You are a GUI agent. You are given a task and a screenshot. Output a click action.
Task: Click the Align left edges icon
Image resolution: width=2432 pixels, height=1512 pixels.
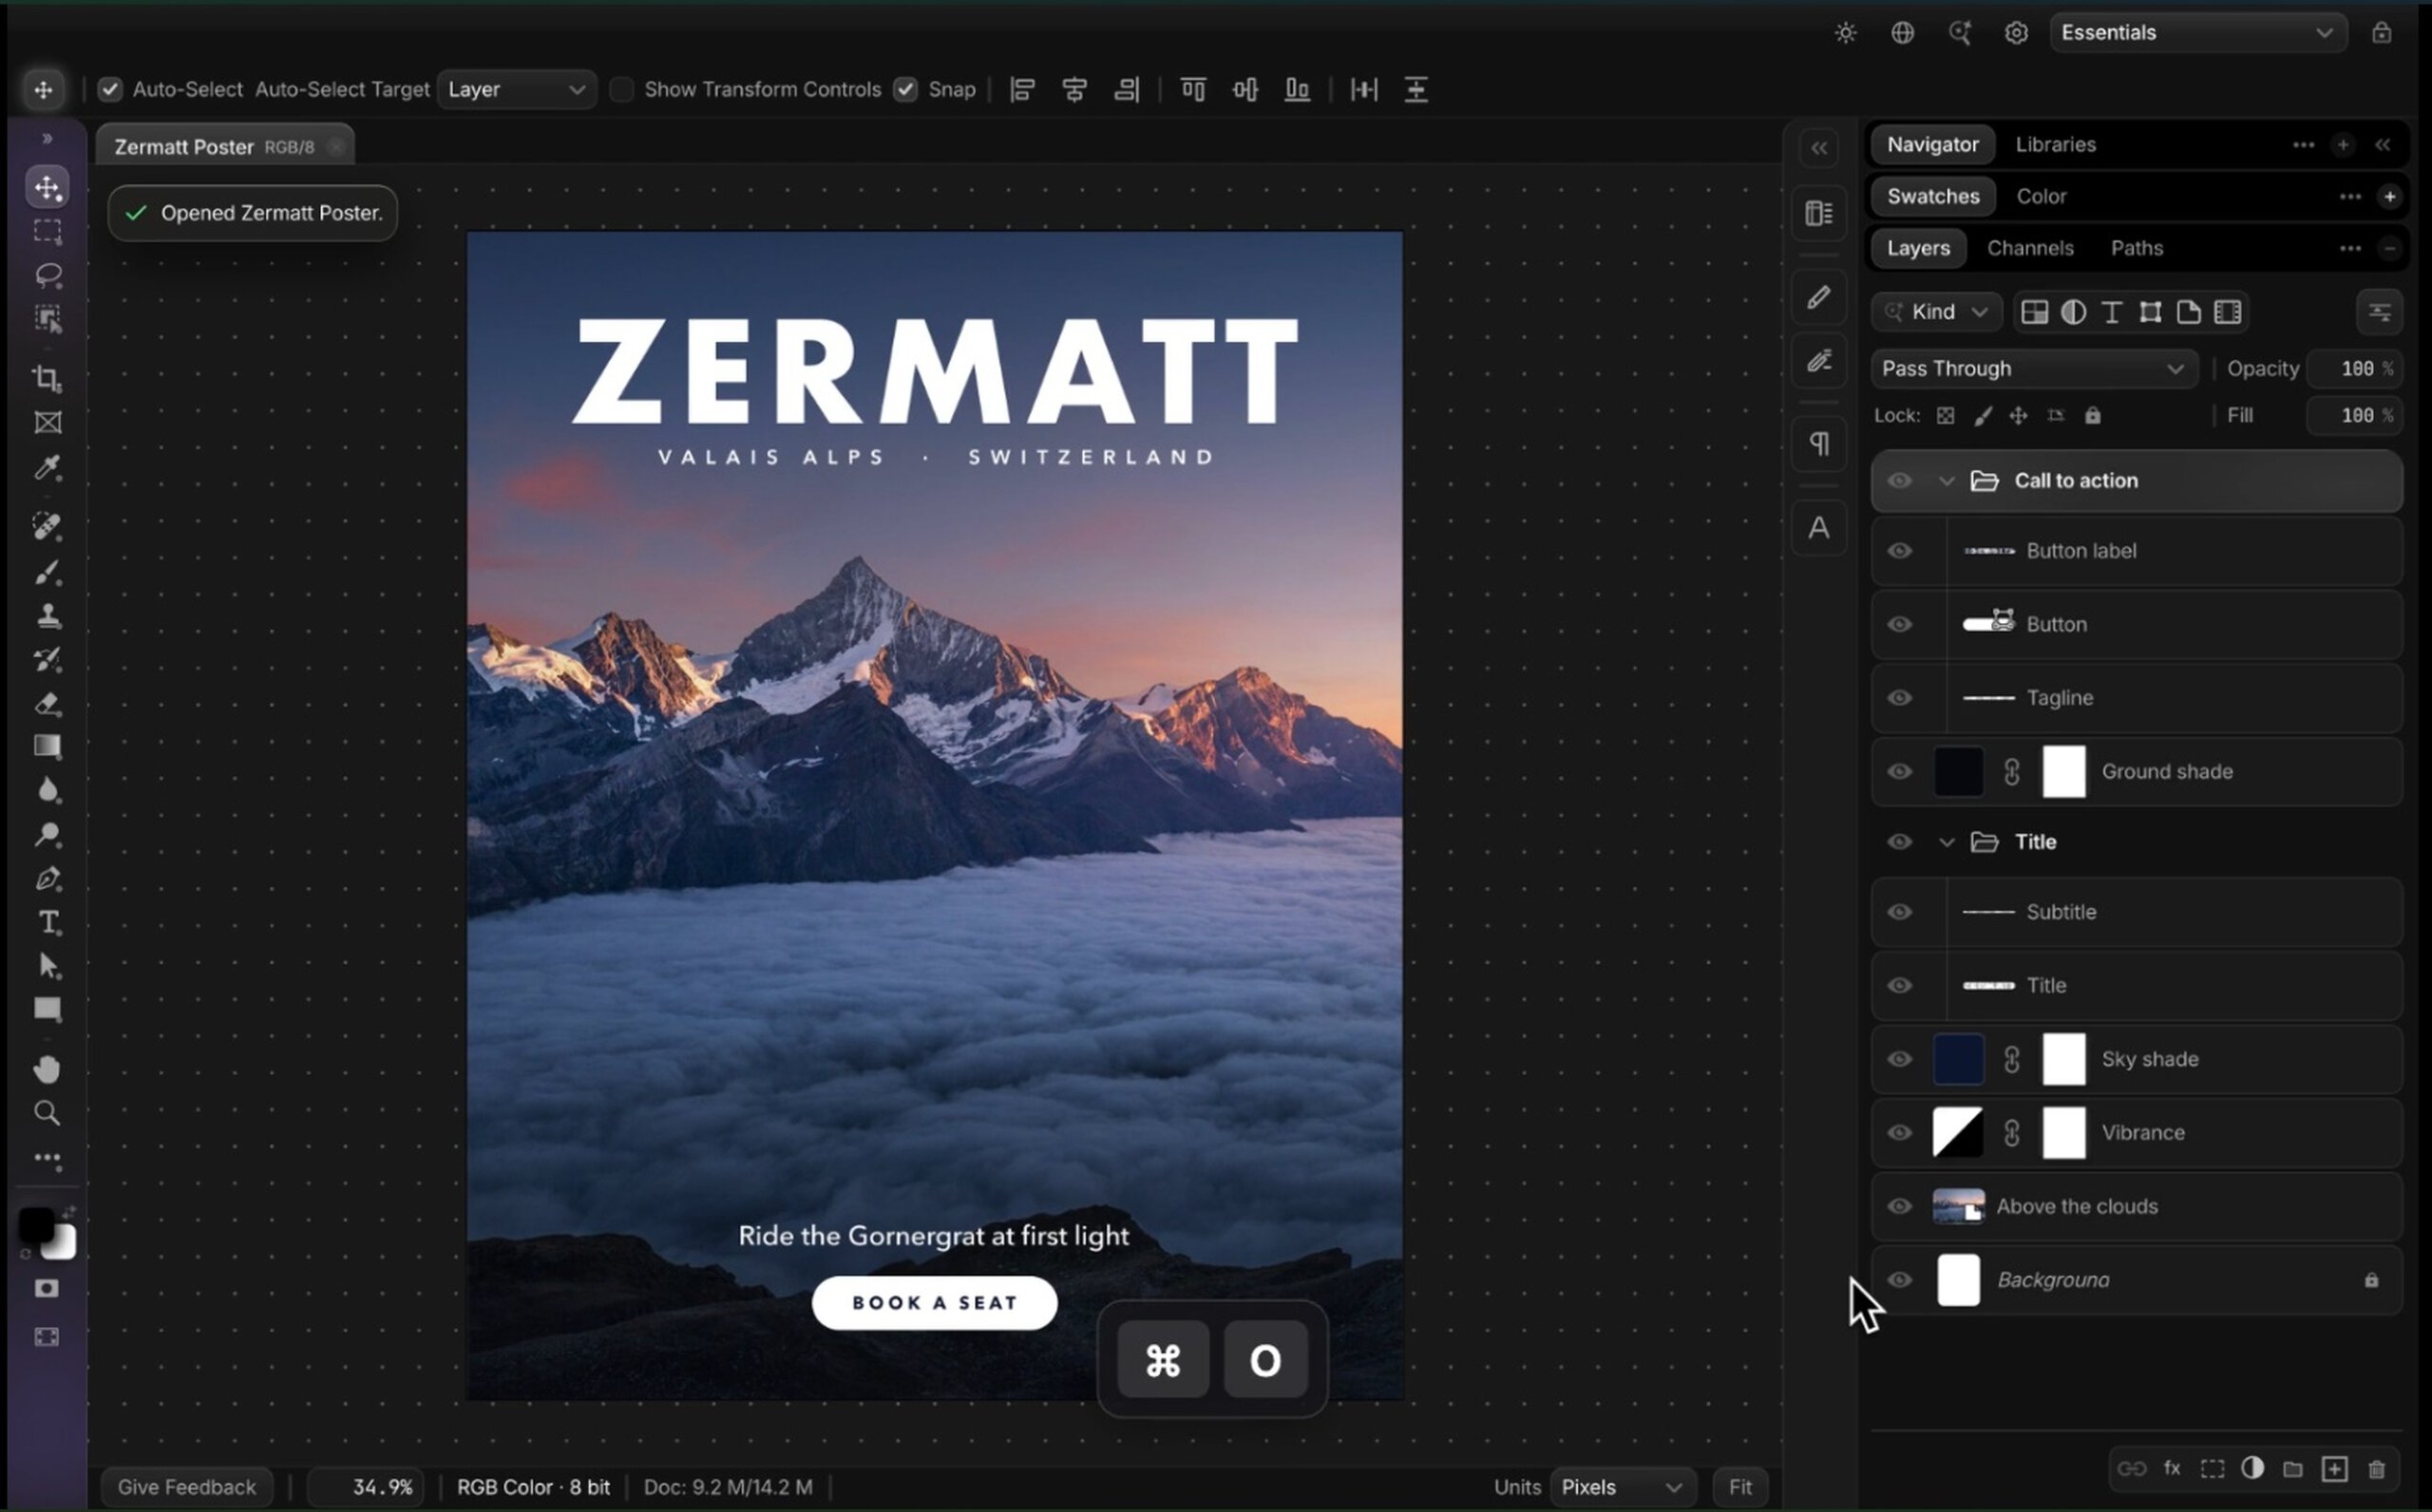tap(1022, 90)
